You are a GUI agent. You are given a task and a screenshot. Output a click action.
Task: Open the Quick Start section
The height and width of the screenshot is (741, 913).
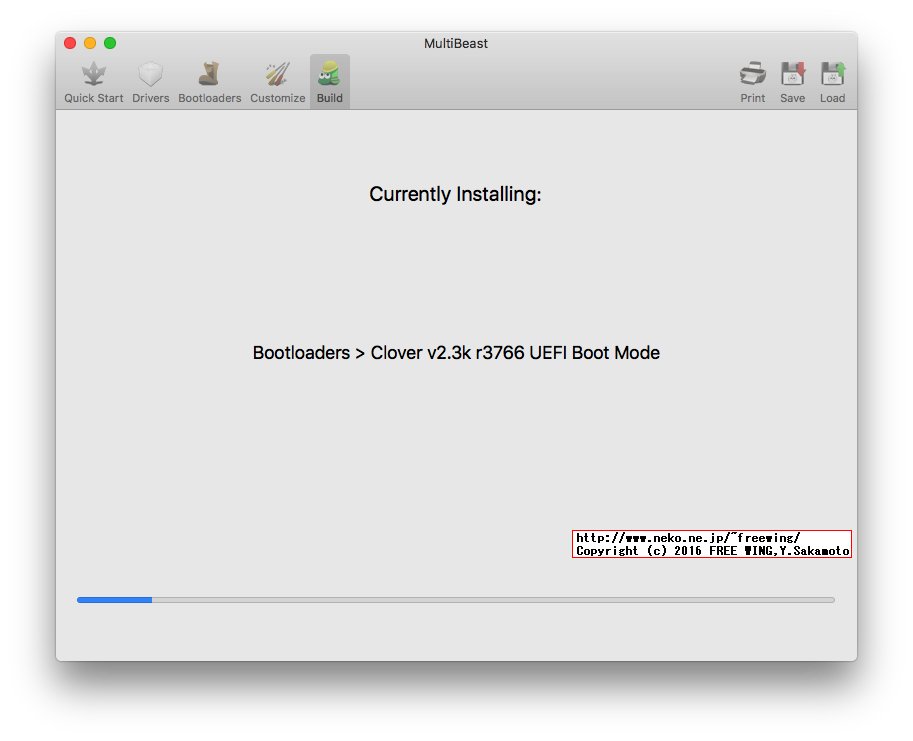pyautogui.click(x=93, y=82)
